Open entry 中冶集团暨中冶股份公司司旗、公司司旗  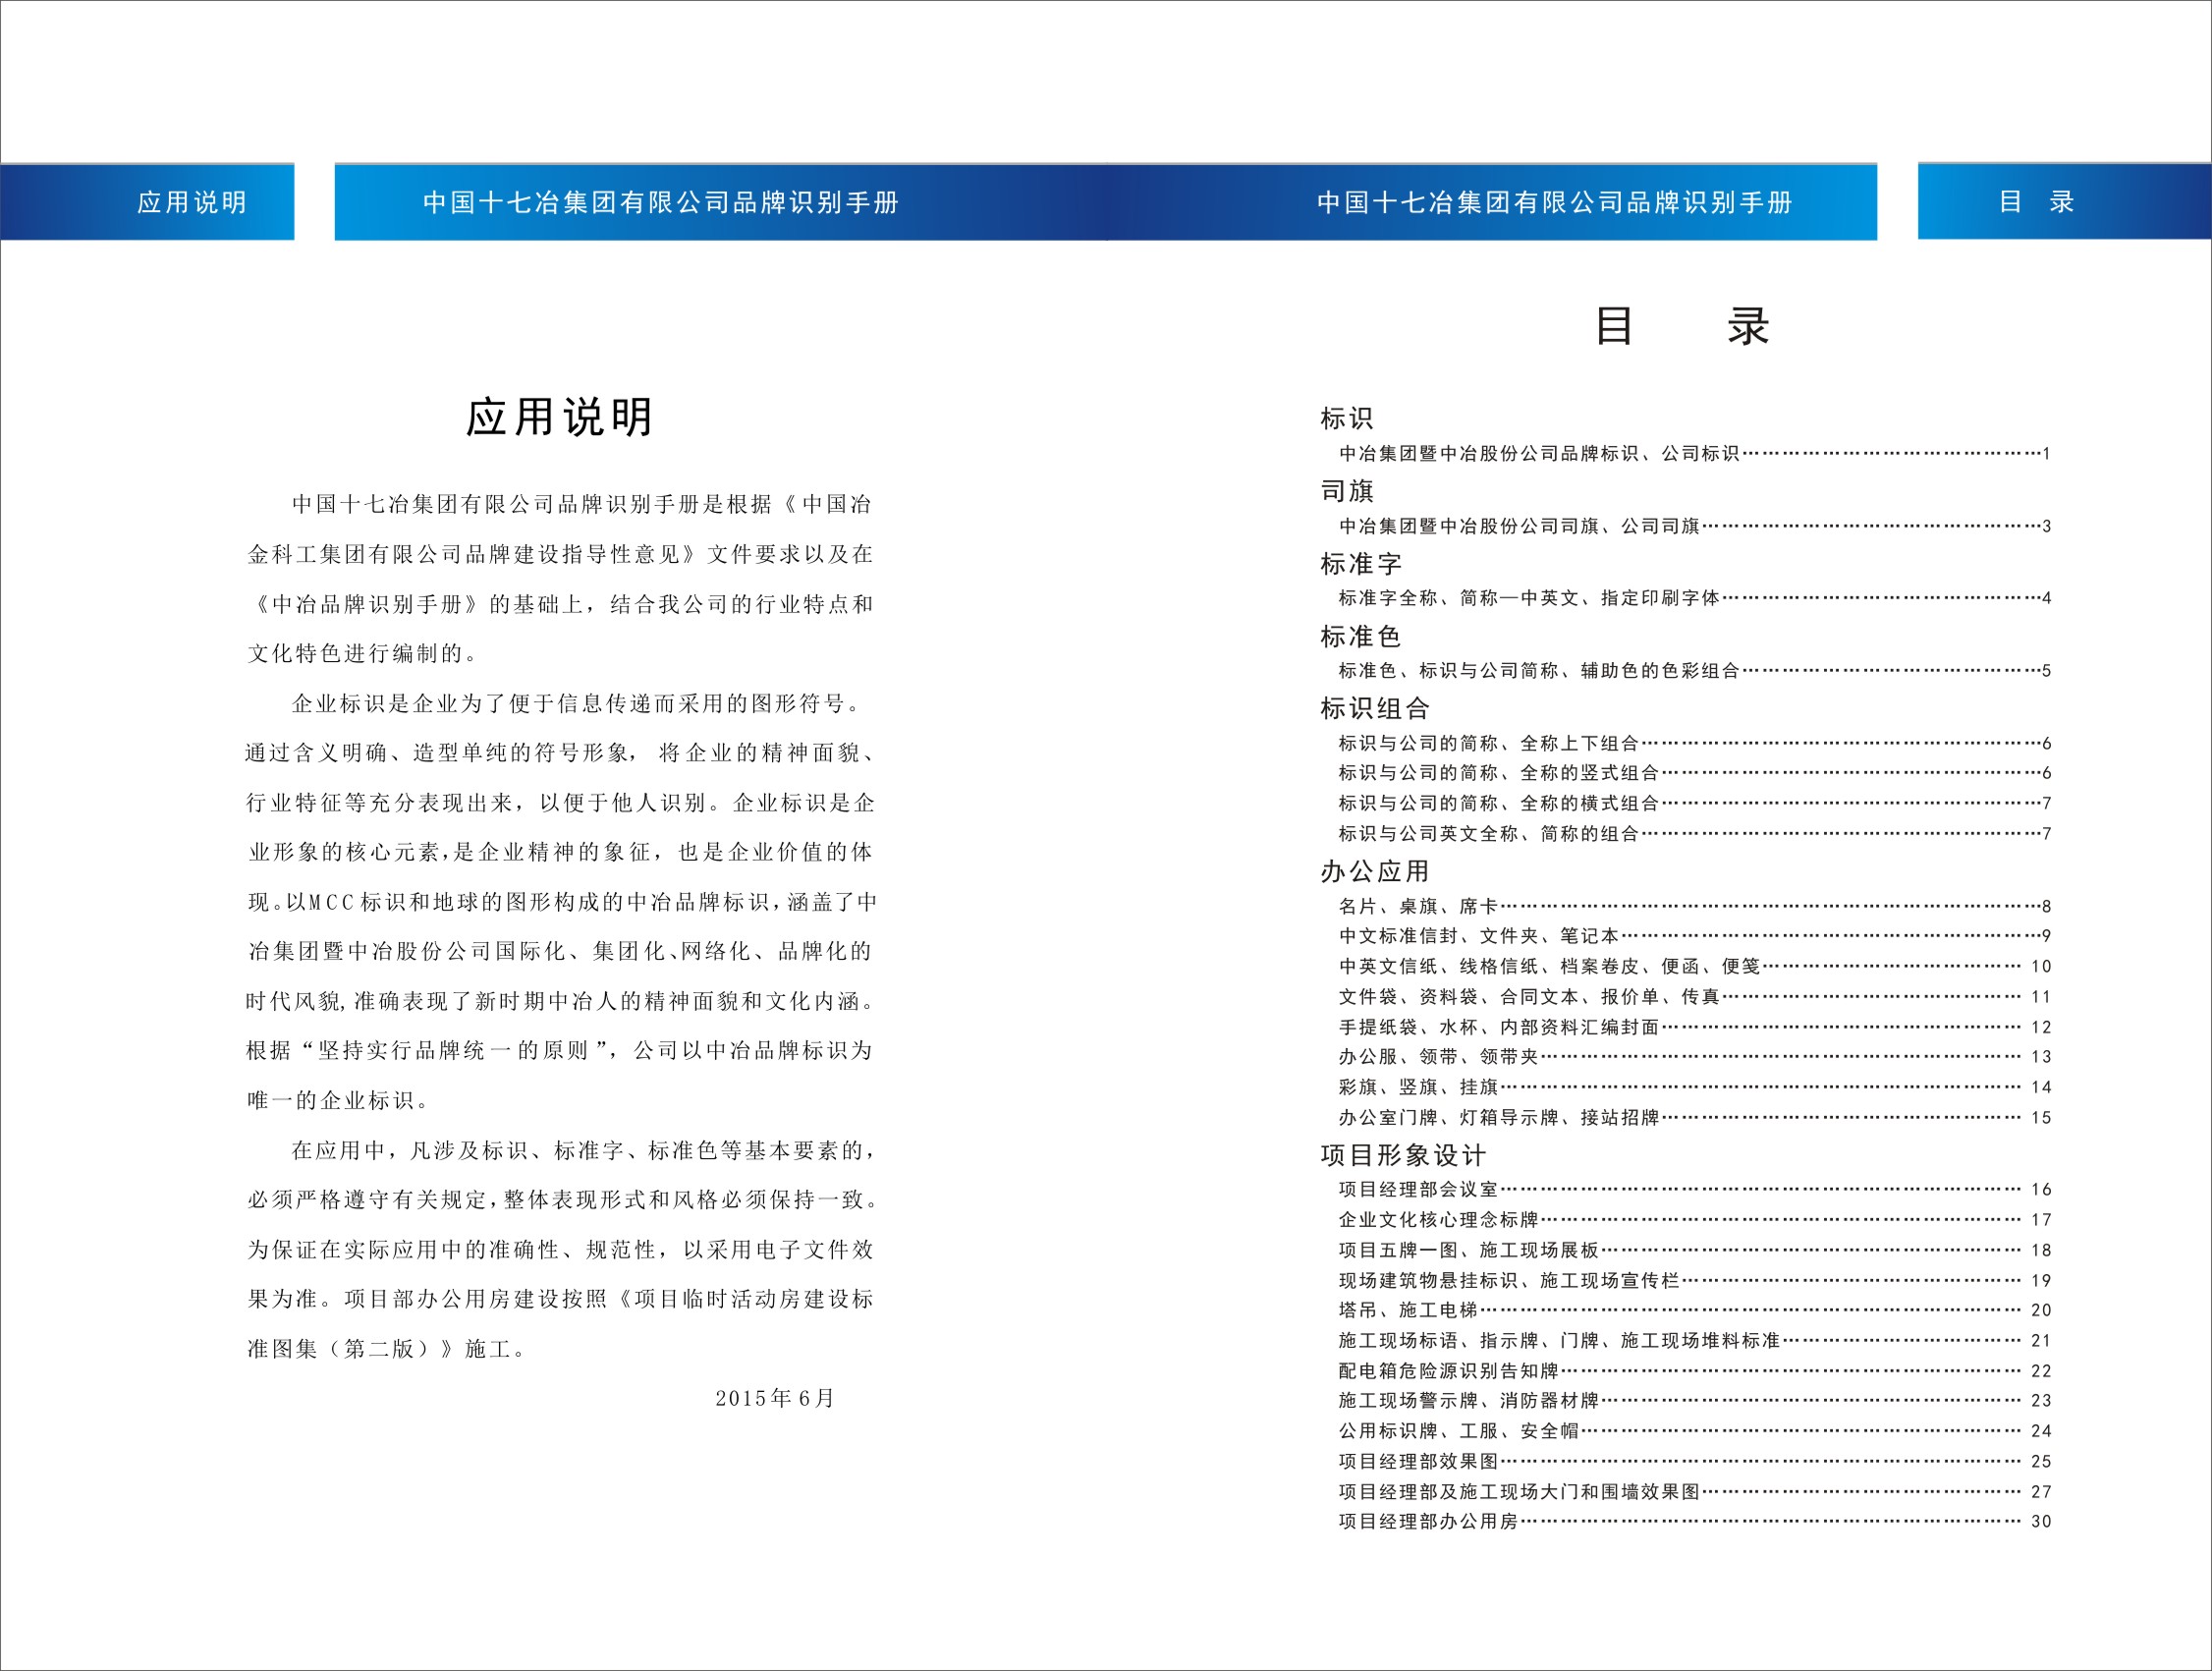1695,526
